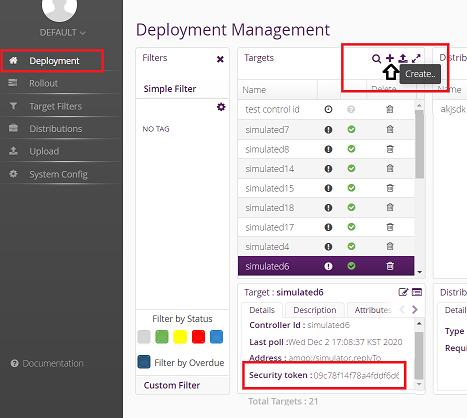Open the Deployment view in sidebar
Viewport: 467px width, 418px height.
coord(53,61)
